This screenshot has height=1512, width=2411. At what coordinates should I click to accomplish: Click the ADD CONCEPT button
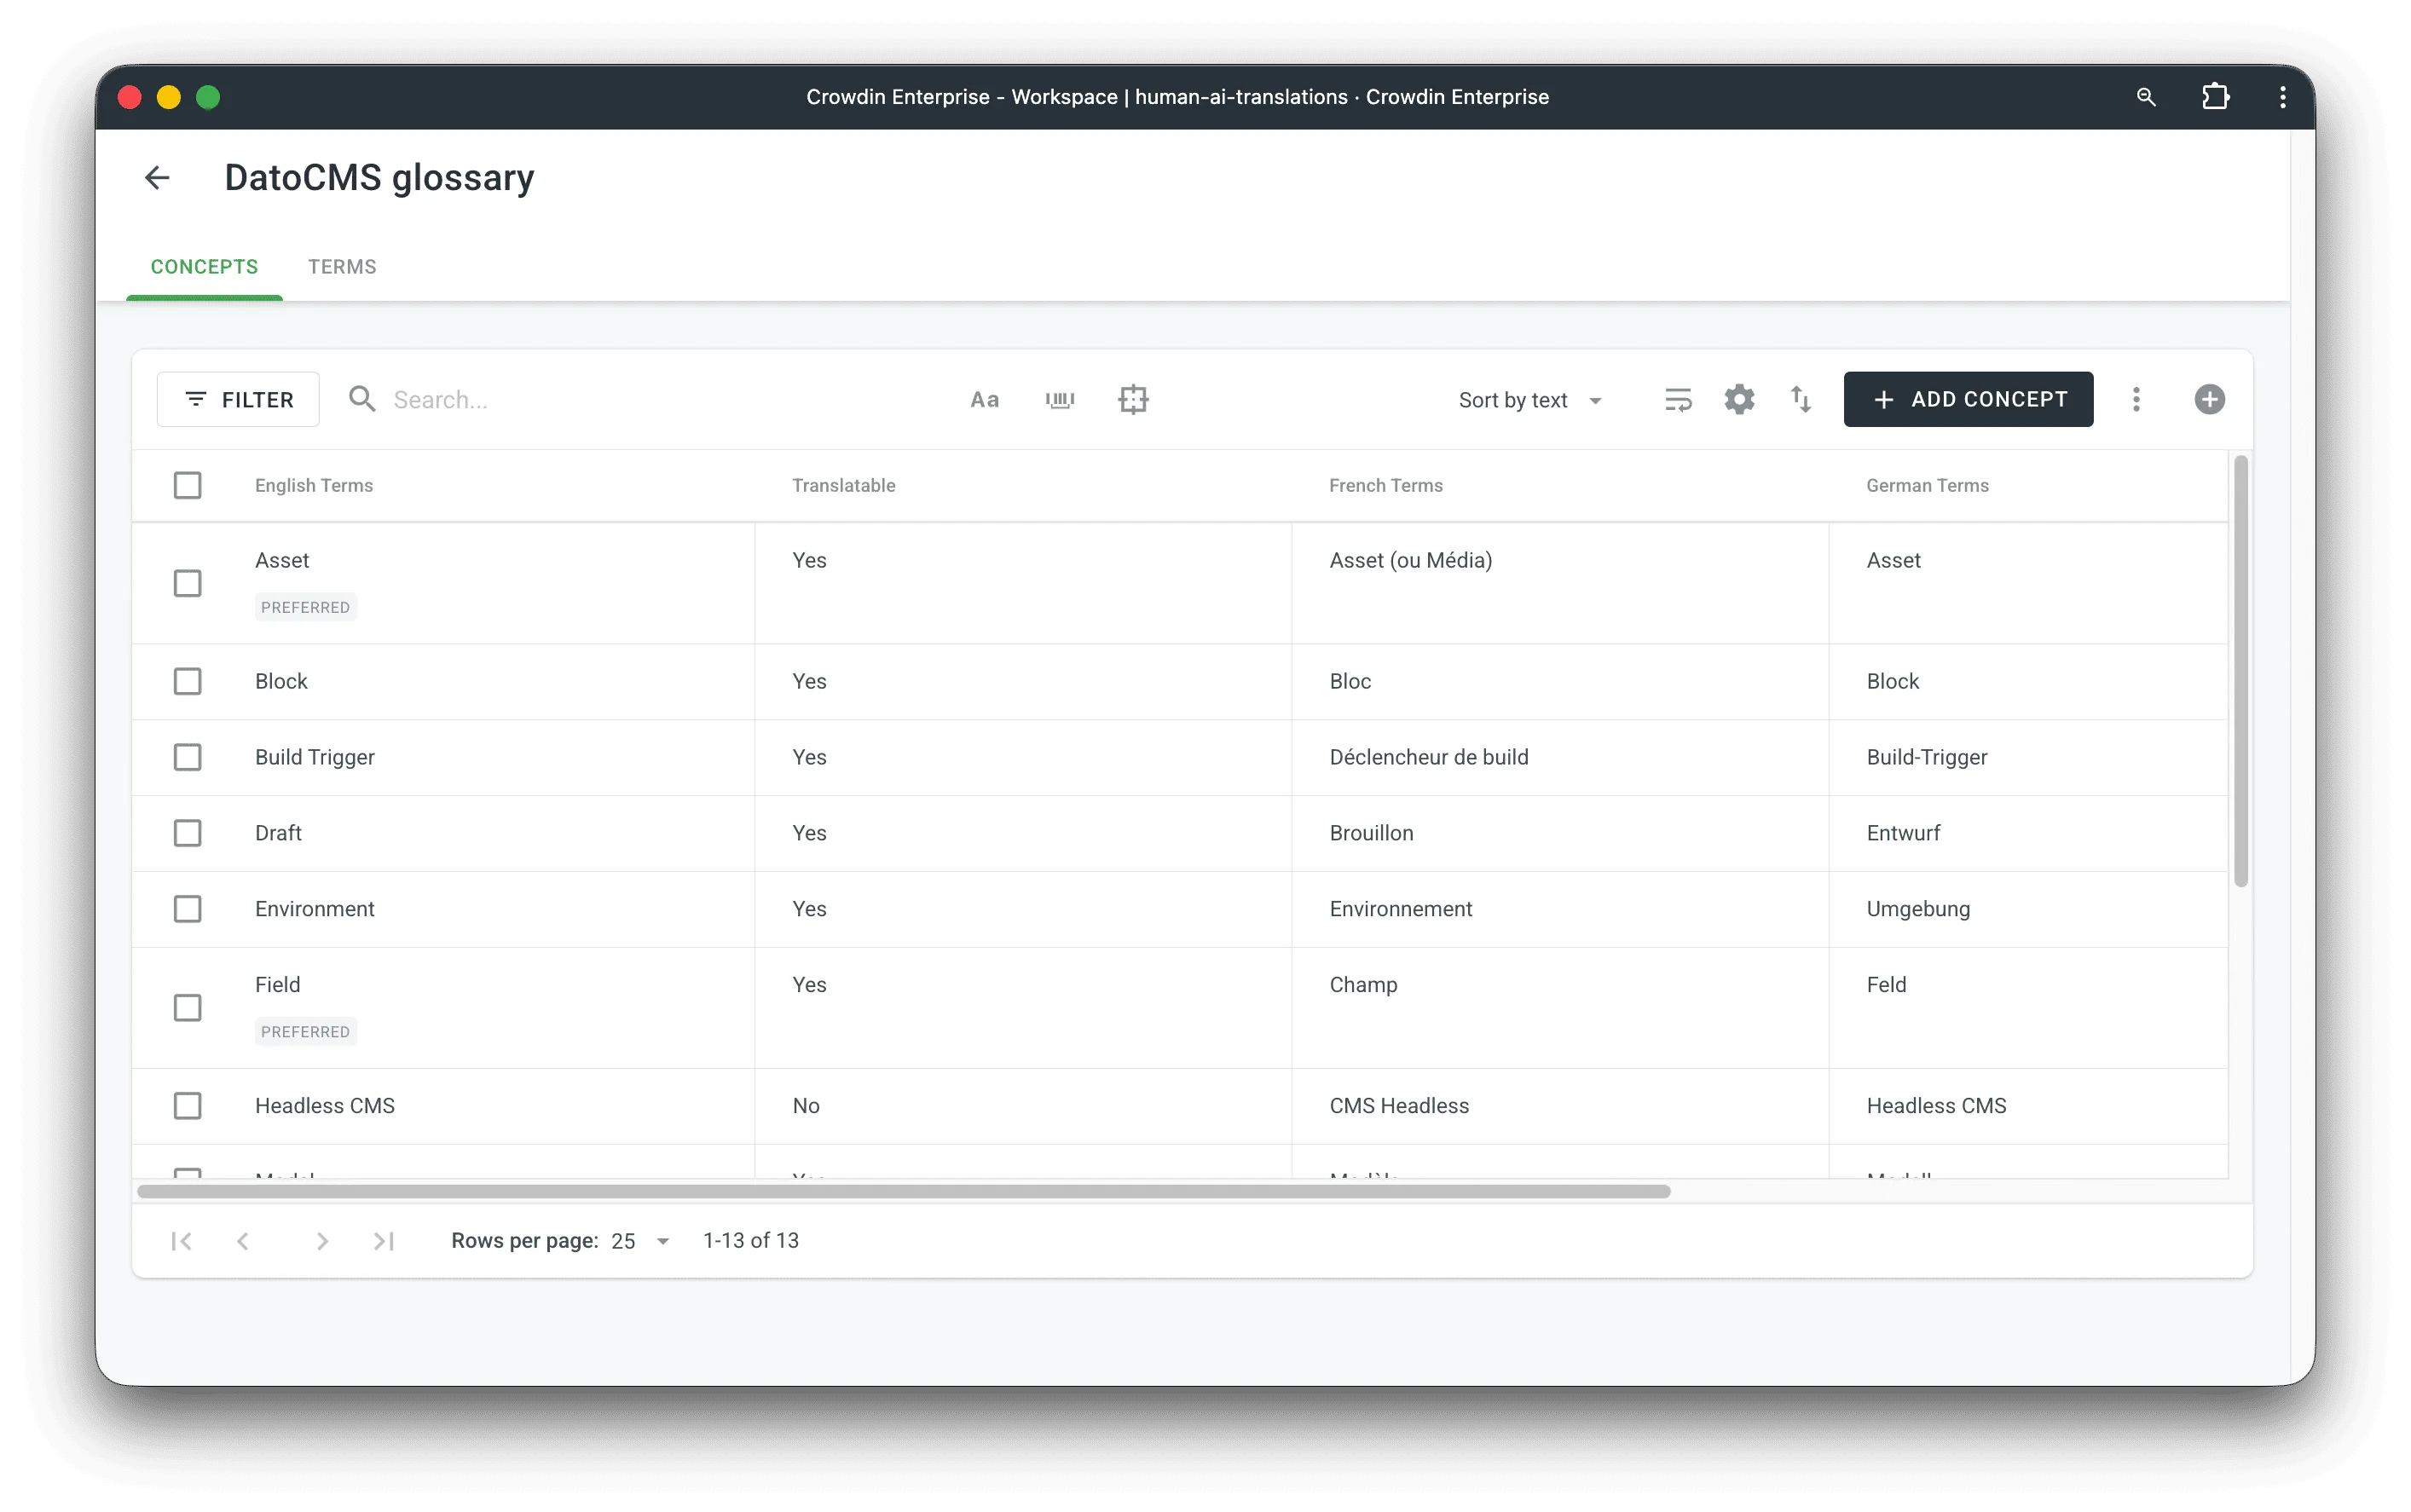[1967, 399]
